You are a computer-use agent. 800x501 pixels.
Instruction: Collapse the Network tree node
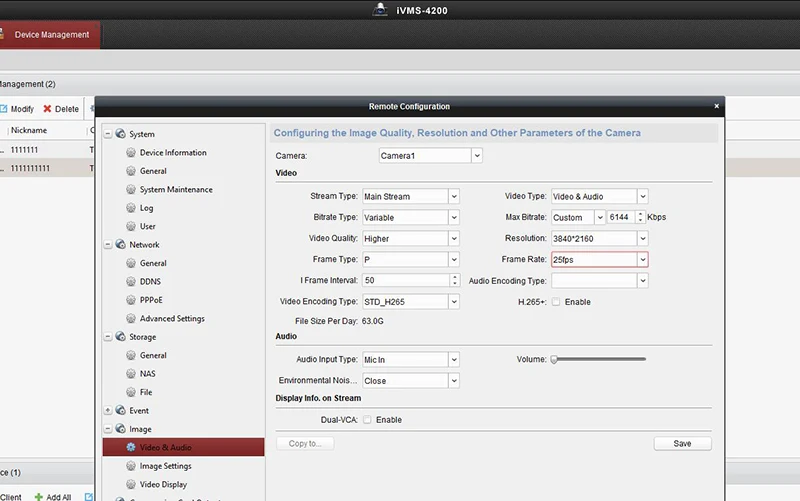pyautogui.click(x=108, y=245)
